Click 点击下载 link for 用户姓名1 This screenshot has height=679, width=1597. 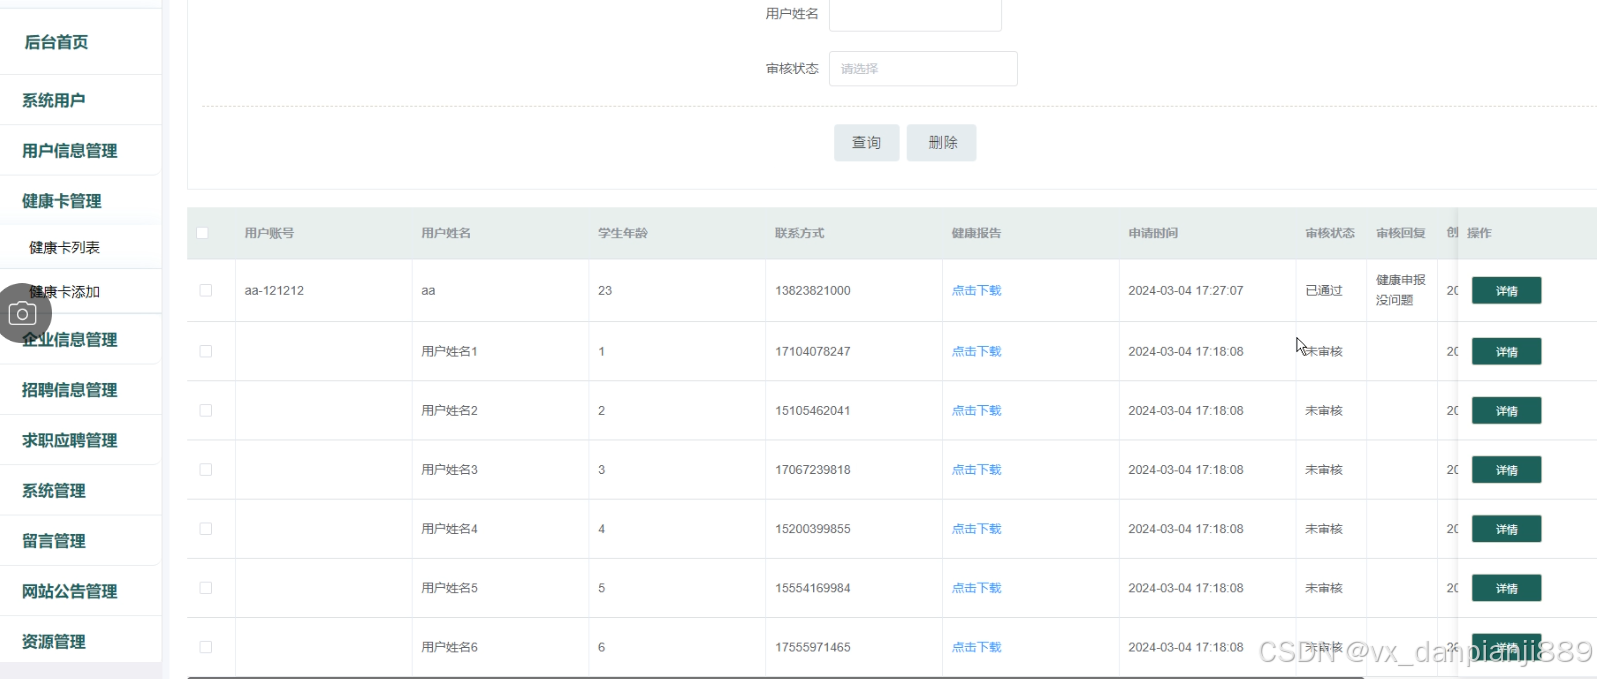pos(976,352)
